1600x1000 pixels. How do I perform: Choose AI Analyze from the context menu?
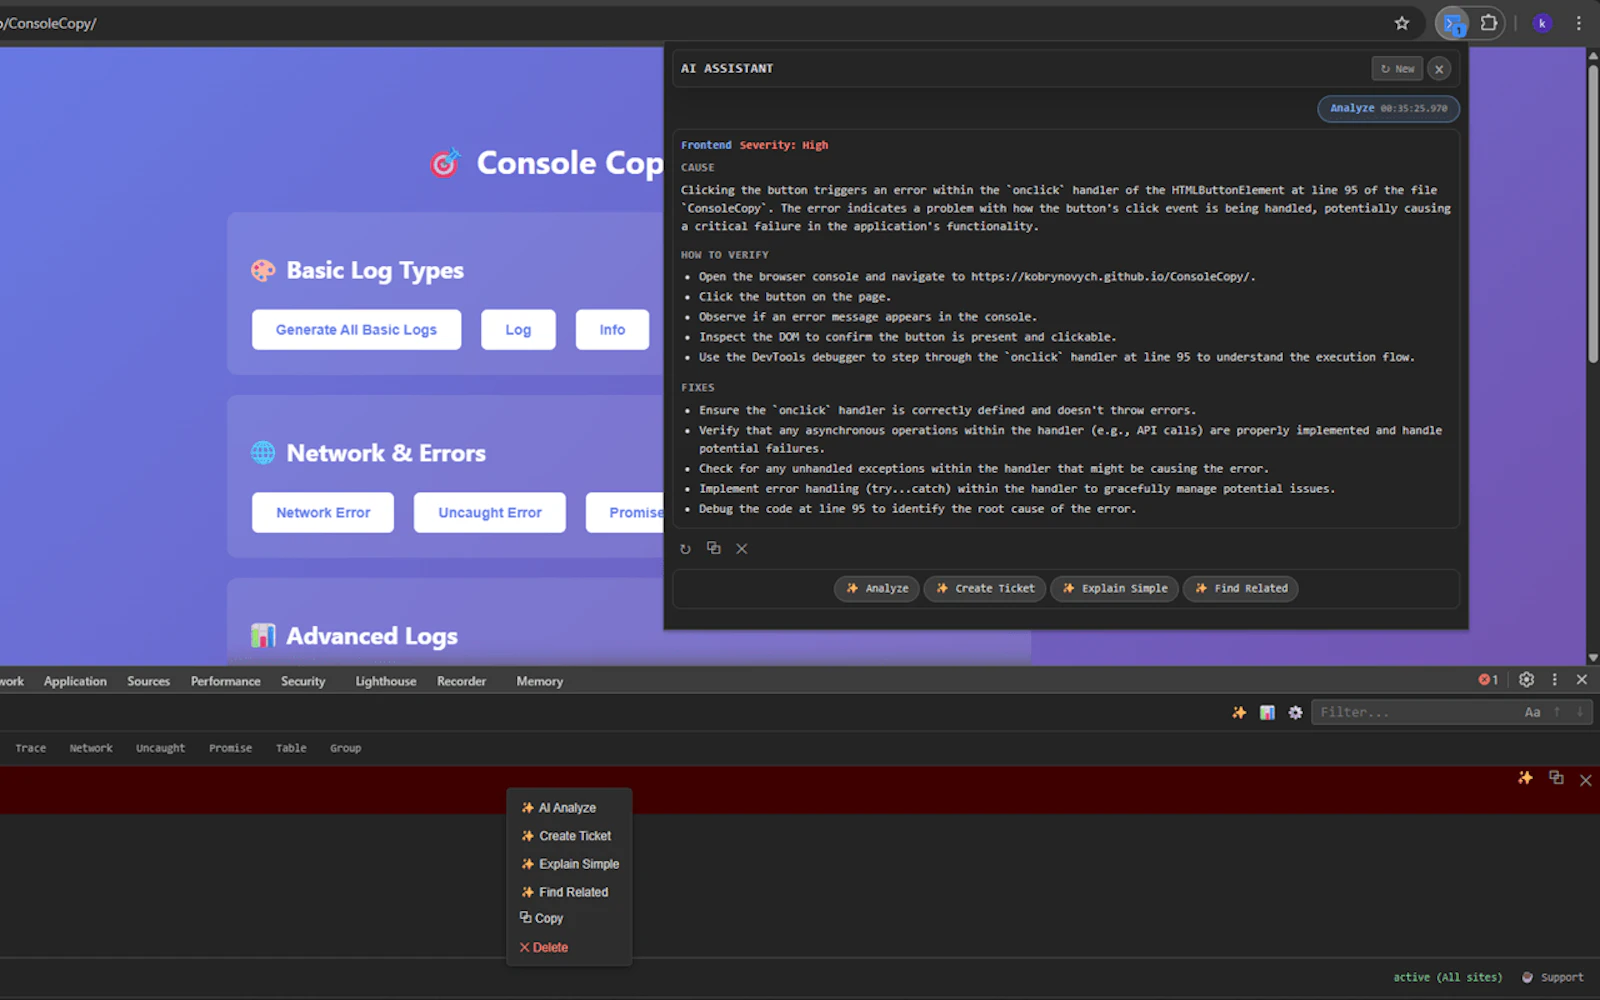coord(569,808)
